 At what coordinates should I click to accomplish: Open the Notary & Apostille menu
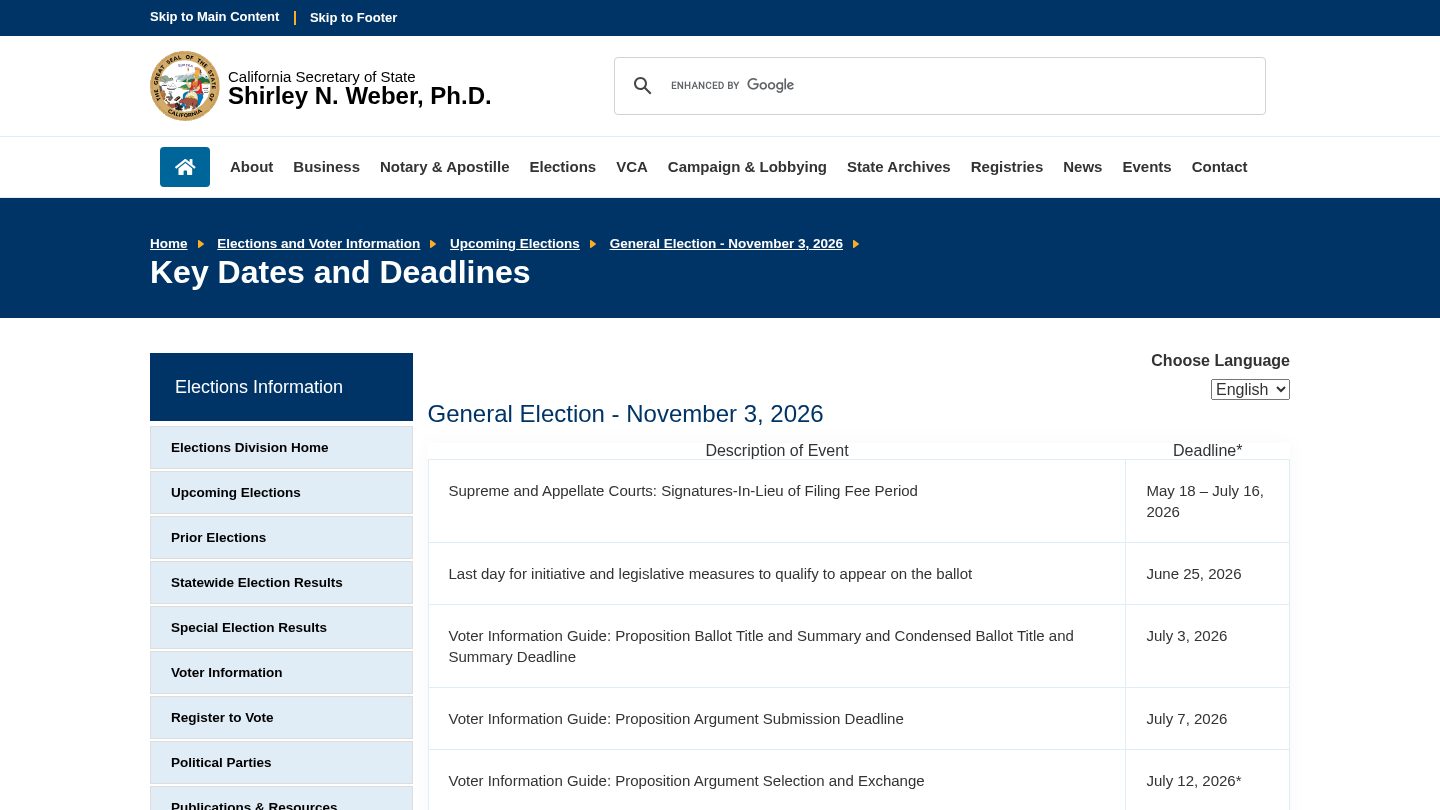click(444, 167)
